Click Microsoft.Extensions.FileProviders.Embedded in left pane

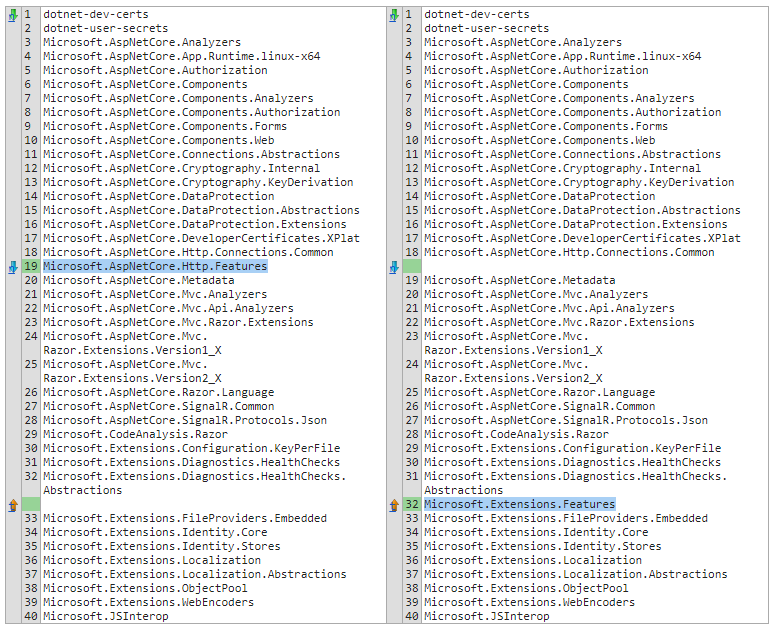[x=185, y=518]
